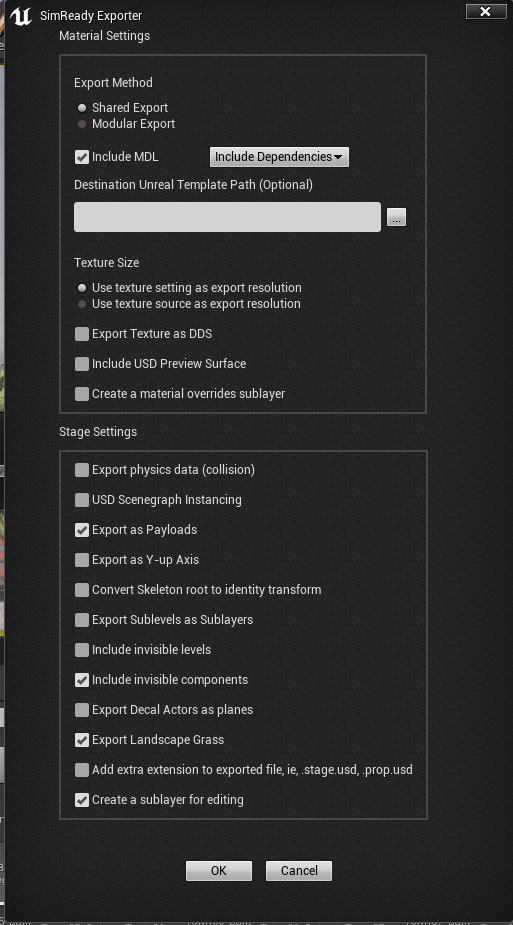This screenshot has width=513, height=925.
Task: Click the Unreal Engine logo icon
Action: (x=21, y=16)
